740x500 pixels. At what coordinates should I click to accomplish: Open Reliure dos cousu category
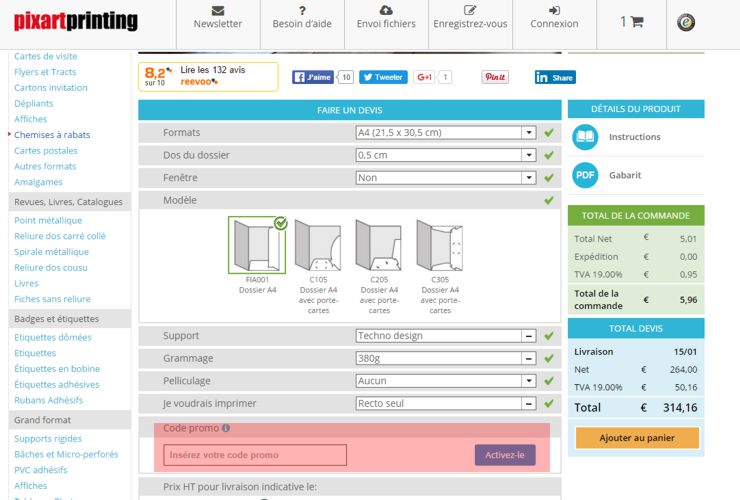(50, 268)
